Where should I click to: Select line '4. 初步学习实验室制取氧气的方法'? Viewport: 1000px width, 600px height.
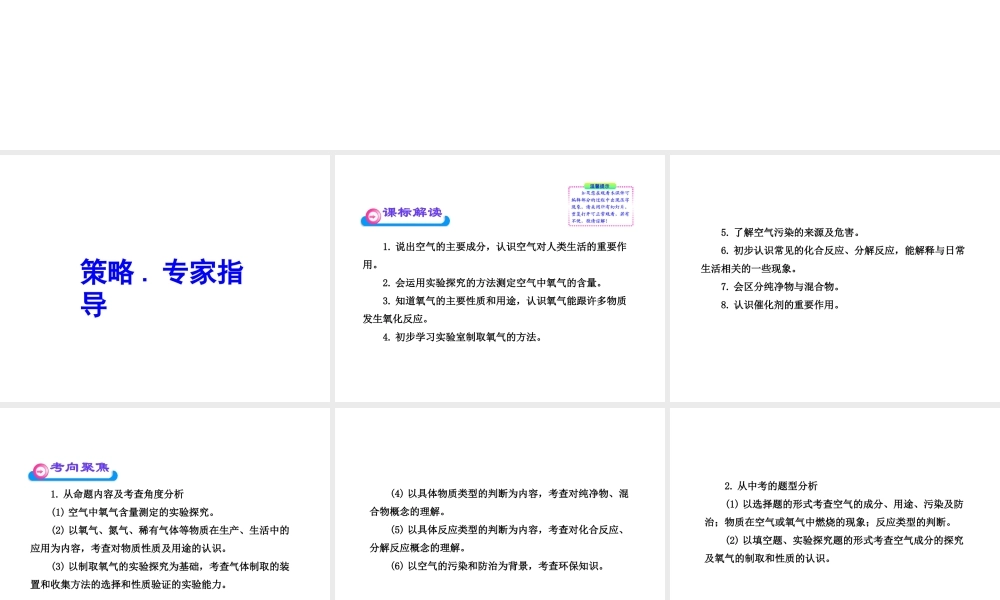point(462,337)
